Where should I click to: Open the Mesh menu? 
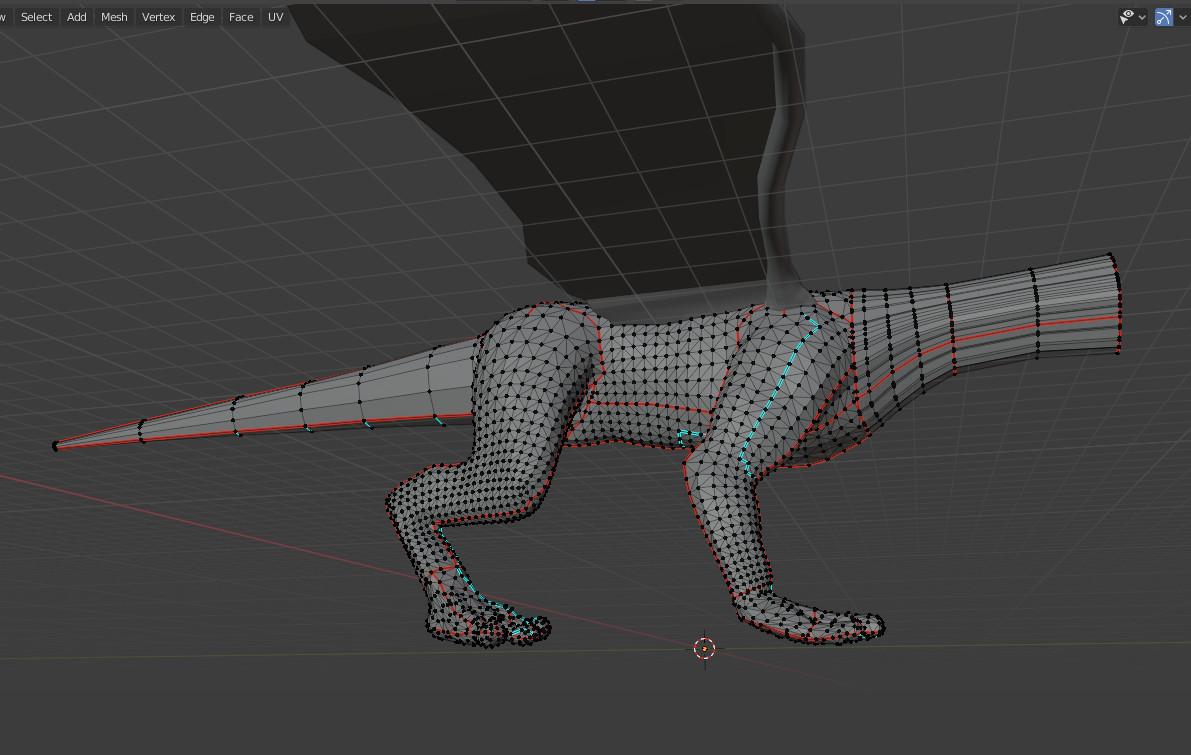coord(114,17)
